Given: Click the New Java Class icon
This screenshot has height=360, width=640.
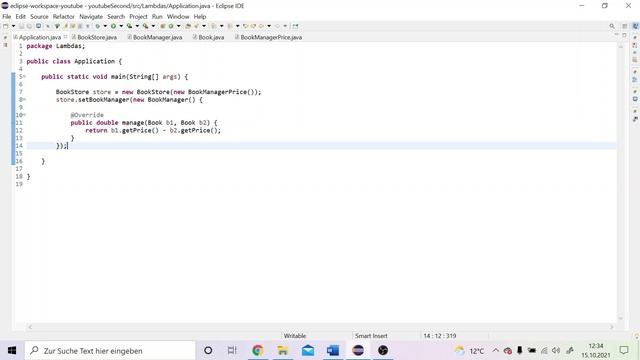Looking at the screenshot, I should 171,26.
